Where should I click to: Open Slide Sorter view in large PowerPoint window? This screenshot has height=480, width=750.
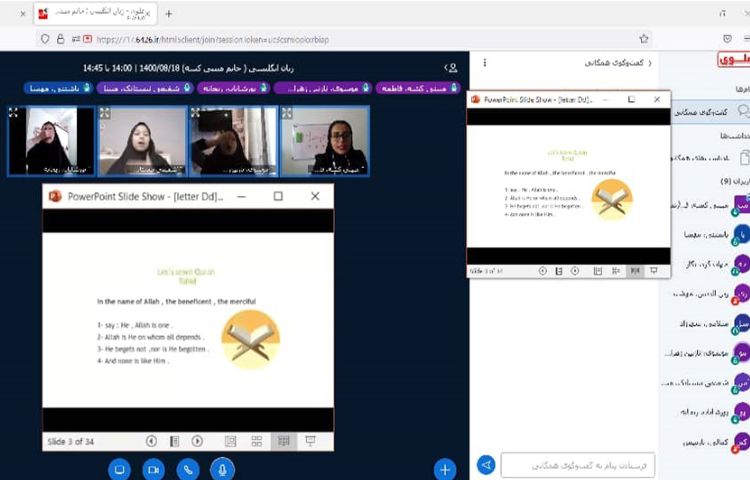click(x=257, y=441)
